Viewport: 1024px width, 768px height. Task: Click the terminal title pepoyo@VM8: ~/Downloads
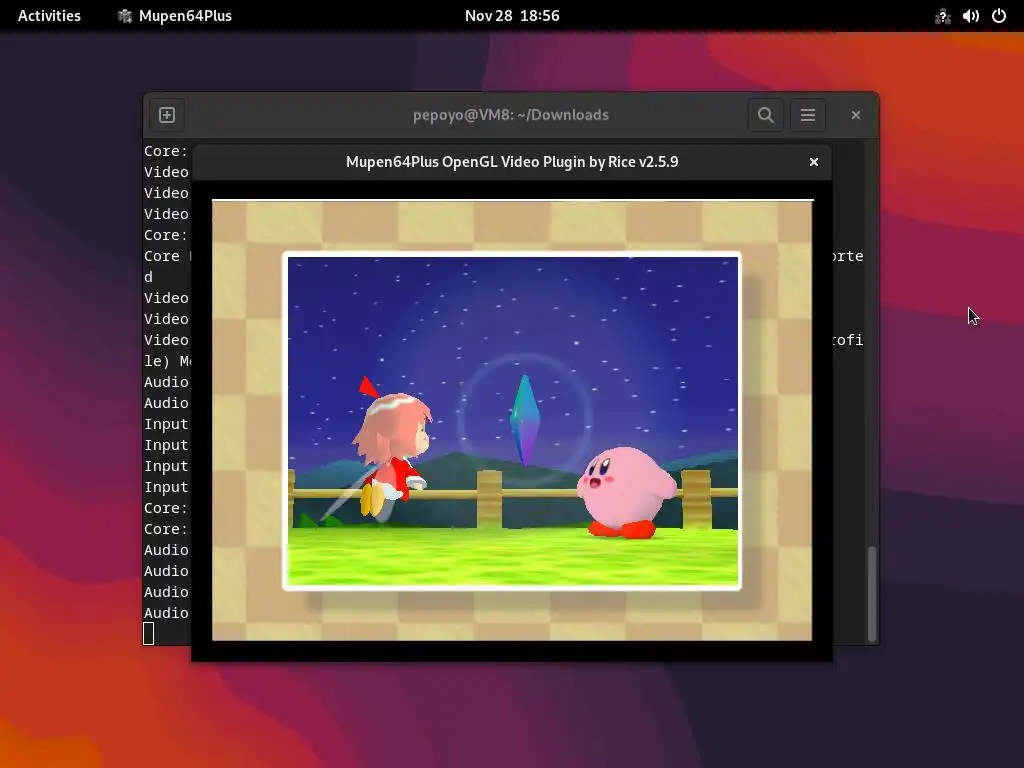[x=511, y=115]
